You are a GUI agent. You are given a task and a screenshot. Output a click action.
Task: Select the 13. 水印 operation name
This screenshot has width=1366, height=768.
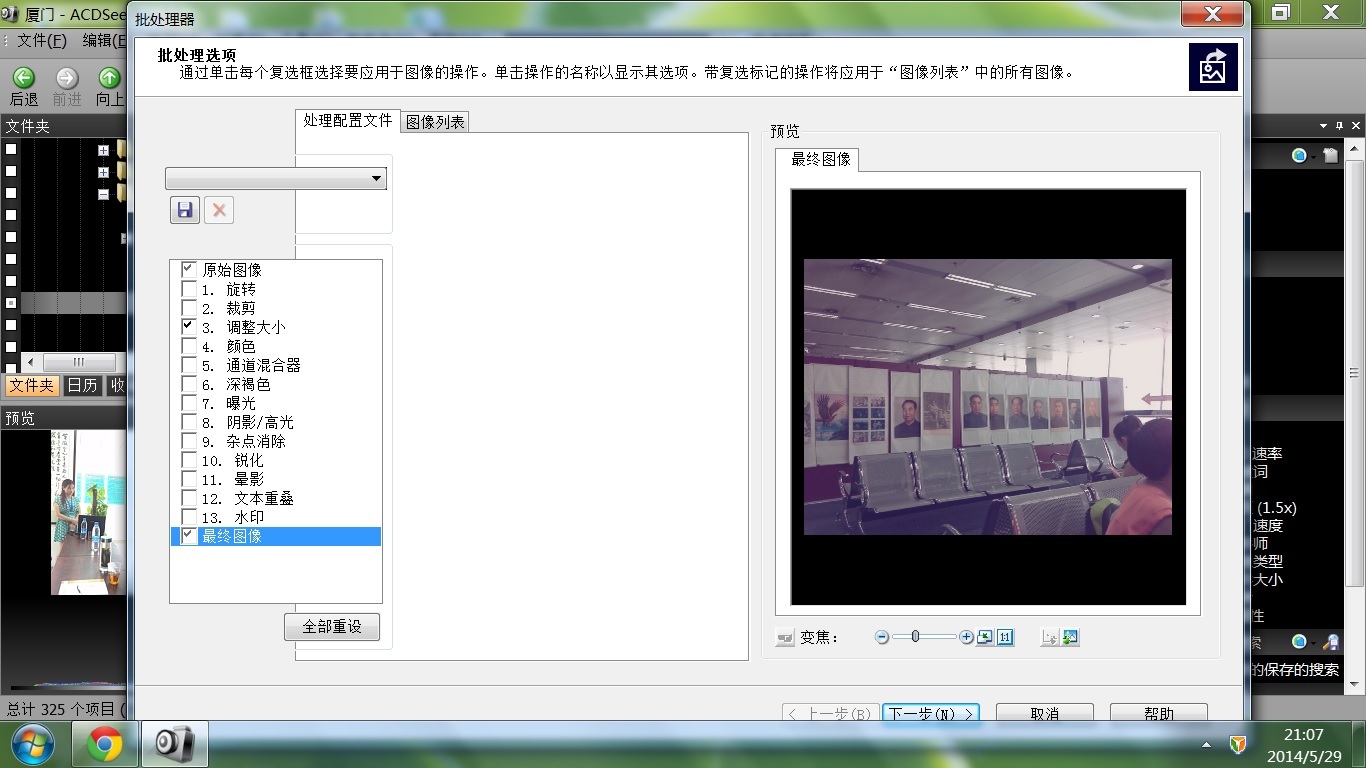[232, 517]
